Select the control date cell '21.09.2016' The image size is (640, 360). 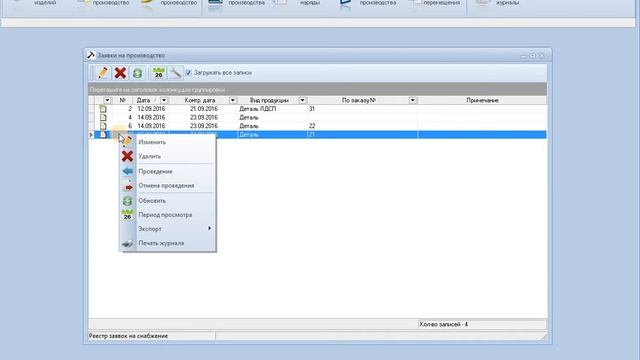coord(204,109)
